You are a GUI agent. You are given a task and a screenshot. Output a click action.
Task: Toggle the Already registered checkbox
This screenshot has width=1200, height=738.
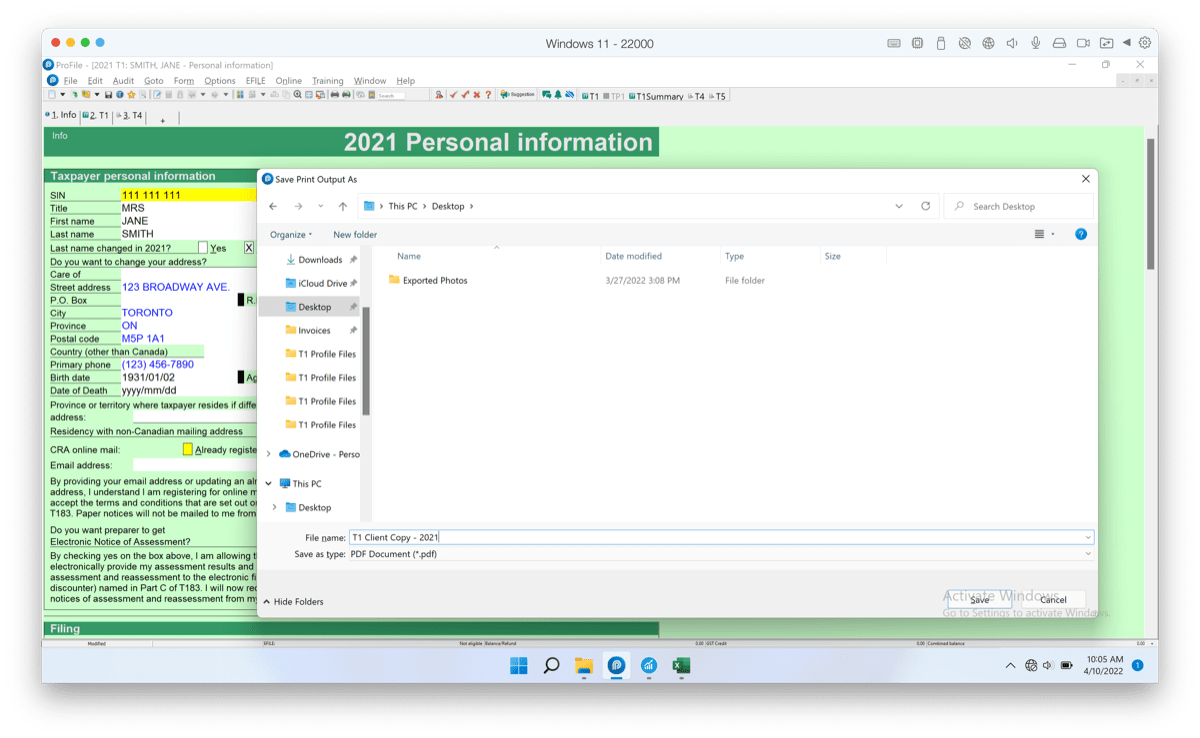click(187, 450)
